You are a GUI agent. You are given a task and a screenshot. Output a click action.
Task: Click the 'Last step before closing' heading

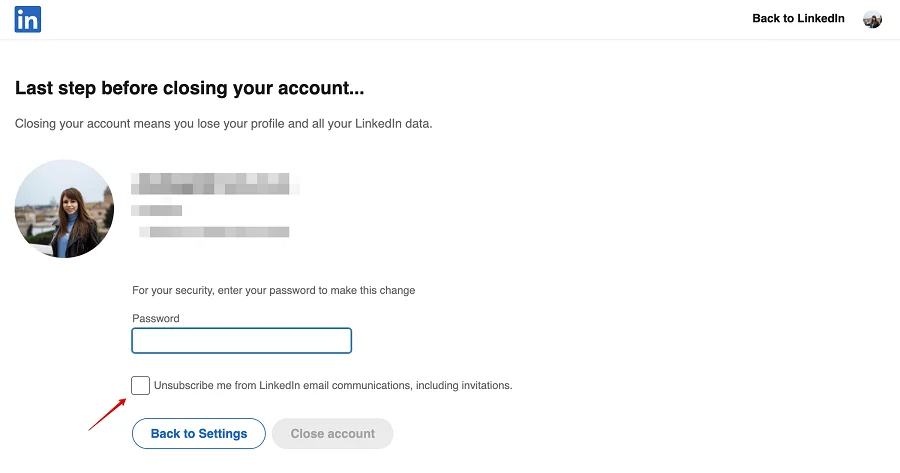click(189, 89)
